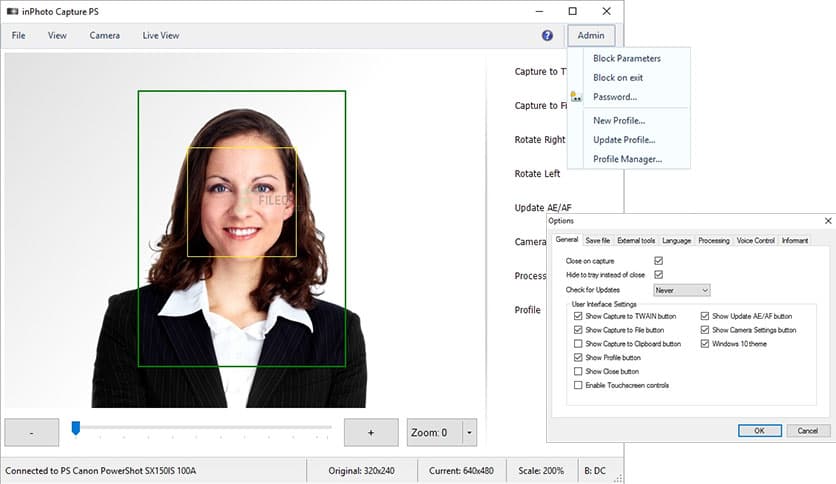Select Profile Manager from Admin menu
Viewport: 836px width, 484px height.
coord(626,159)
